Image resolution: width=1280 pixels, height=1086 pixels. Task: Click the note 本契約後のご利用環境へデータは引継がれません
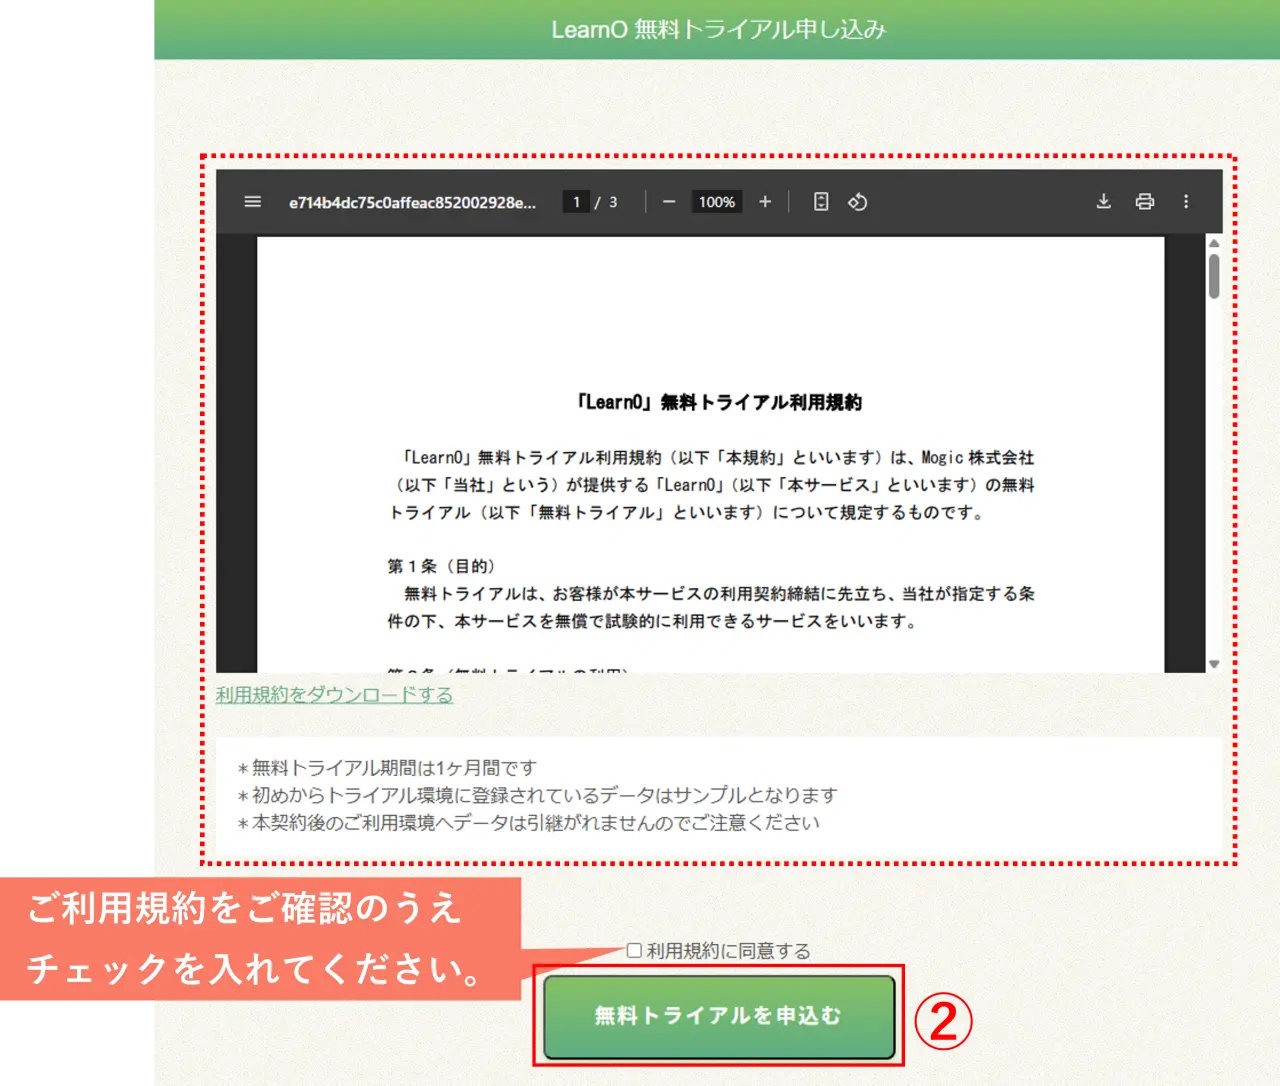[528, 822]
